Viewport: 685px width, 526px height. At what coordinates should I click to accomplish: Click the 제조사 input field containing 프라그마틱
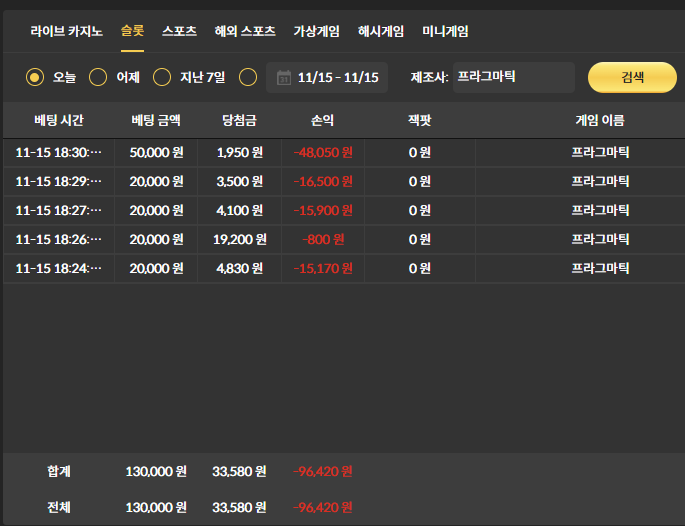(x=513, y=77)
